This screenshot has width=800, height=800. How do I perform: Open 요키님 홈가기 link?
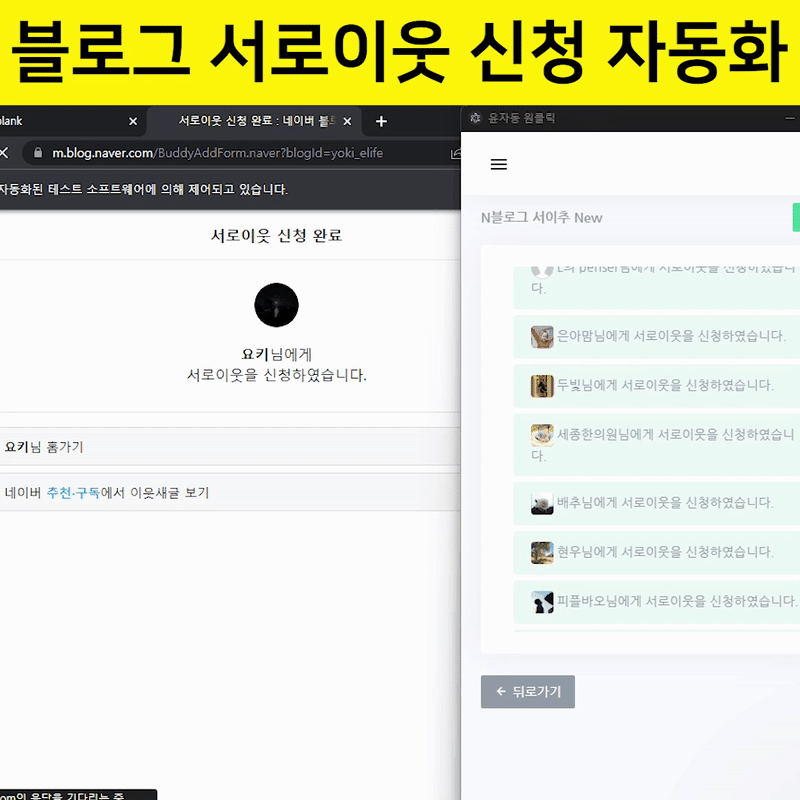coord(44,447)
